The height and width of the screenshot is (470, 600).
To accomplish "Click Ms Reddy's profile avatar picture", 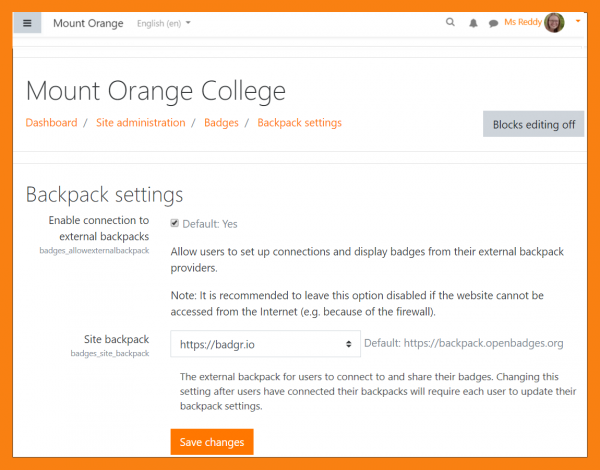I will point(555,22).
